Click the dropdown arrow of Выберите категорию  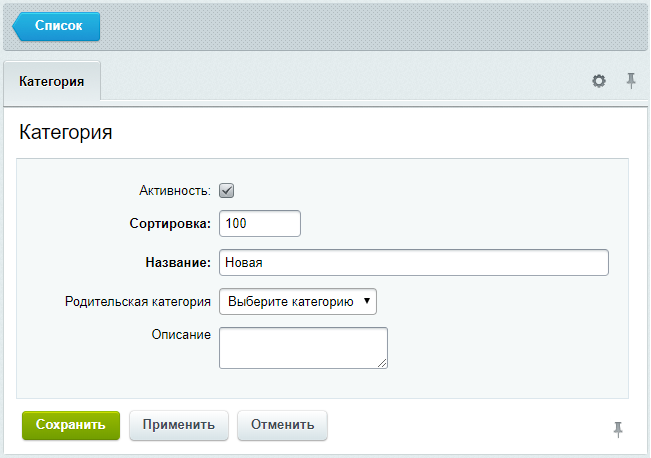click(x=367, y=301)
